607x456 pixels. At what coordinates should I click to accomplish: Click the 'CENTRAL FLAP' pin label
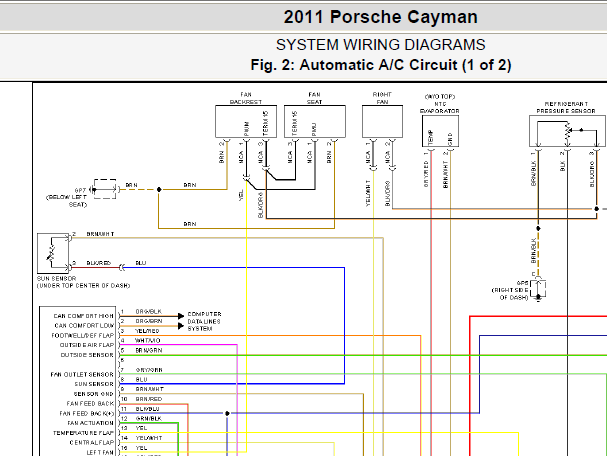[x=92, y=442]
